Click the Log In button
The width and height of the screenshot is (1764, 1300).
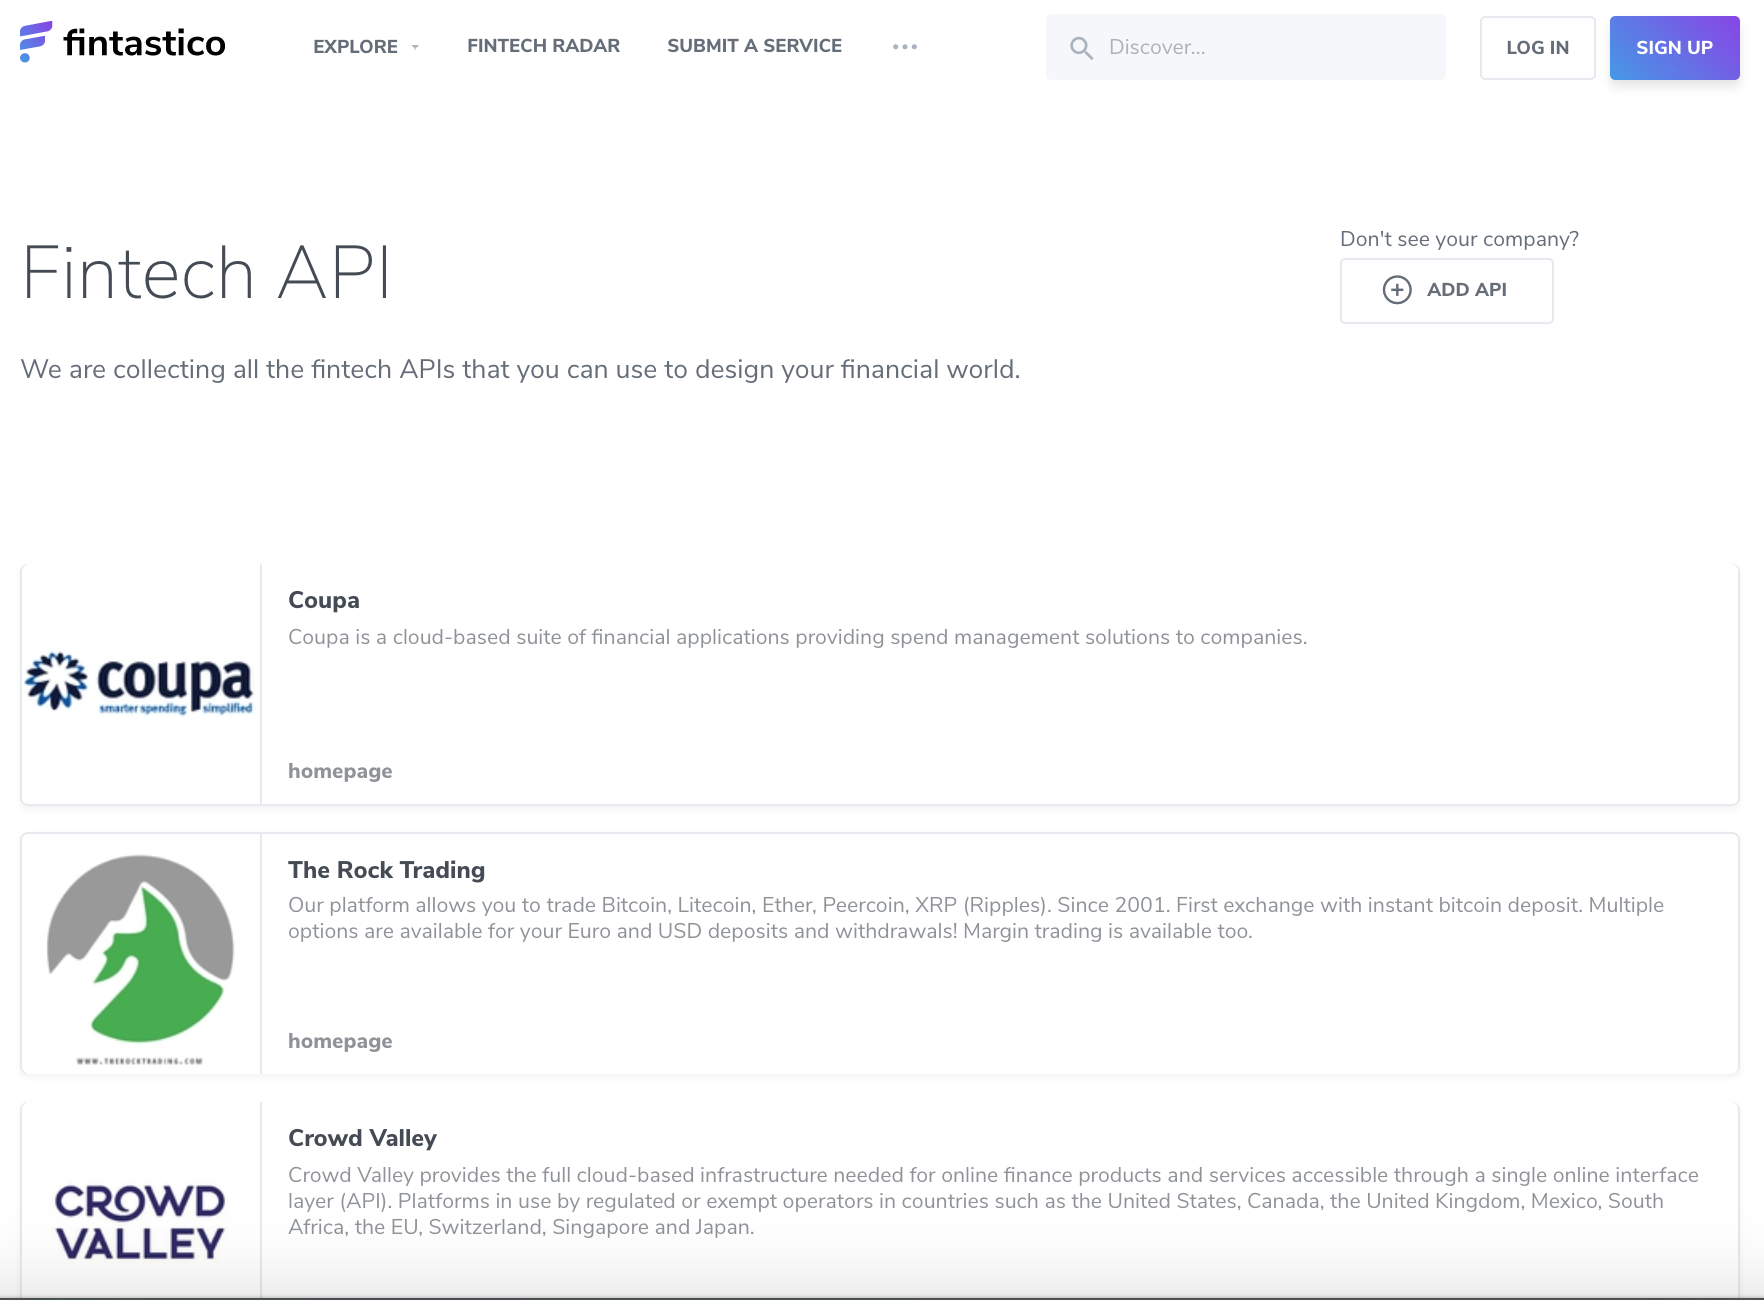[x=1537, y=47]
